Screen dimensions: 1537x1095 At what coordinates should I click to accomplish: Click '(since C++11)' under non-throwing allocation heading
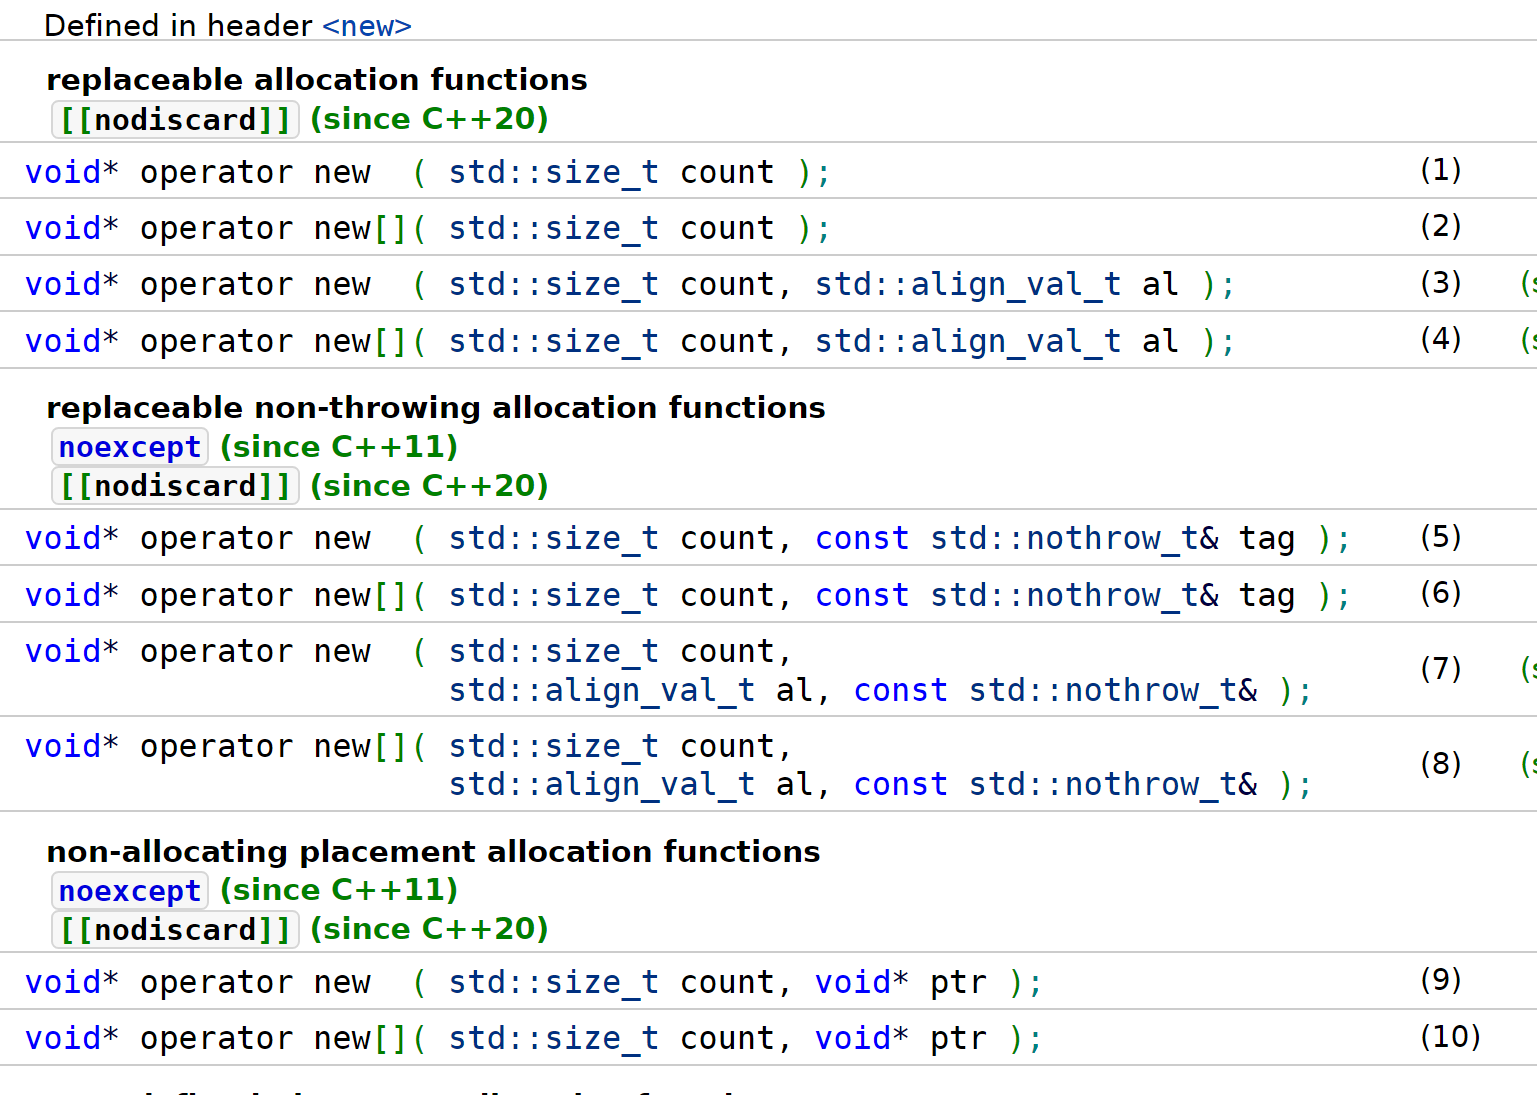tap(339, 446)
